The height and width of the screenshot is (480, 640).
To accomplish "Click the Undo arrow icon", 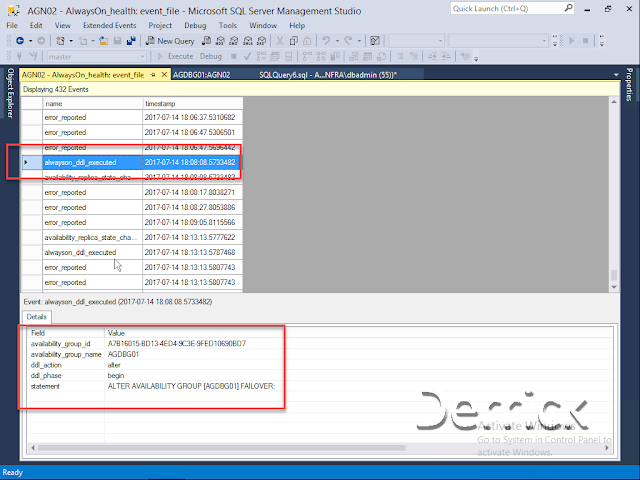I will [x=326, y=40].
